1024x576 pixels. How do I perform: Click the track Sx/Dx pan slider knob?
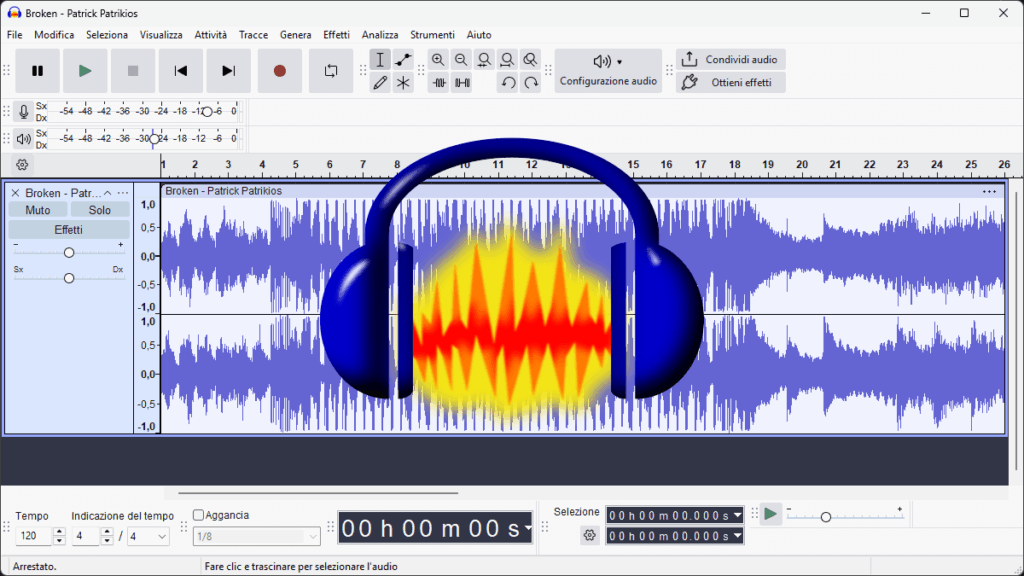point(69,278)
